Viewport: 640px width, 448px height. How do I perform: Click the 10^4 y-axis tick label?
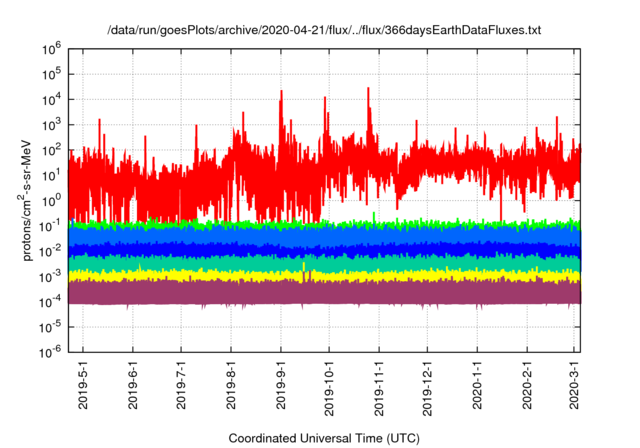[x=51, y=100]
